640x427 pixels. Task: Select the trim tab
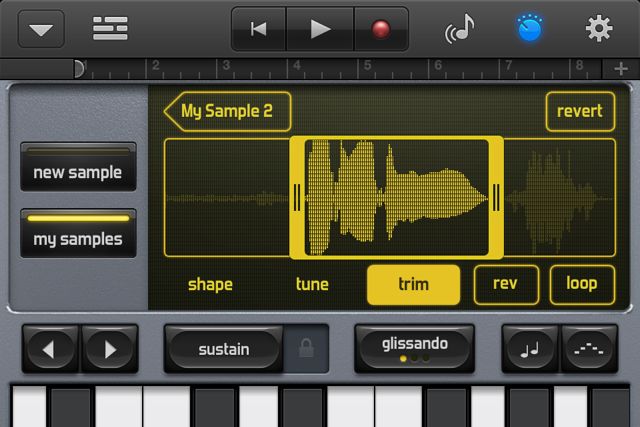[x=413, y=285]
